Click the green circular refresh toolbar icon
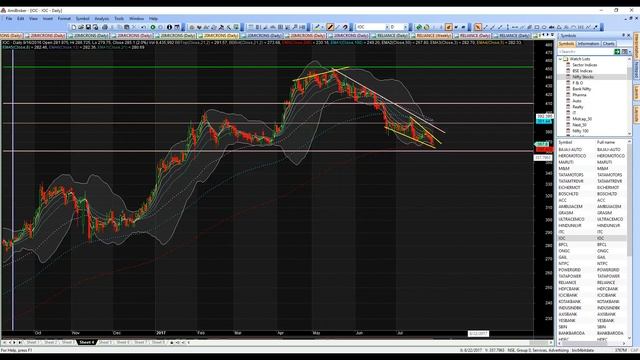The height and width of the screenshot is (360, 640). click(x=153, y=27)
